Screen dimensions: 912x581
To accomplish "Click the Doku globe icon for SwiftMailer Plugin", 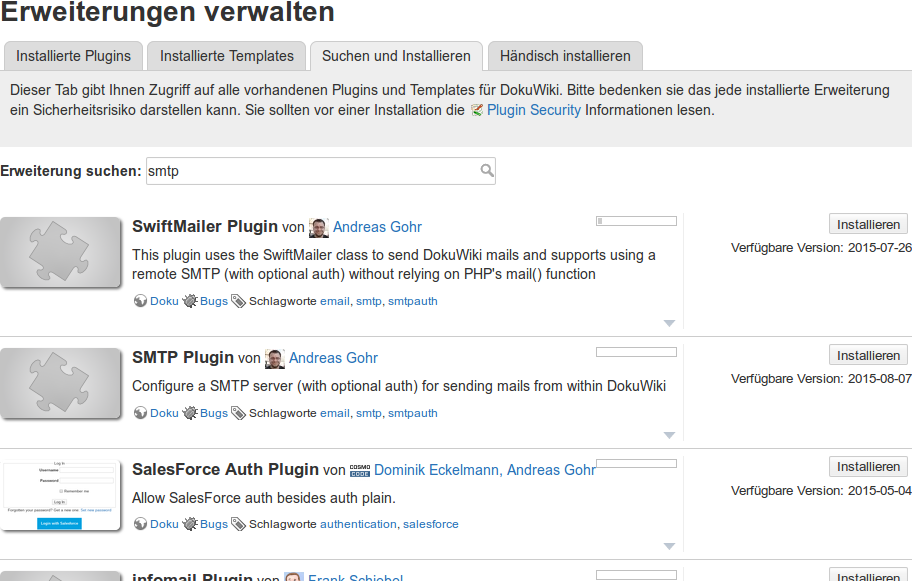I will coord(140,301).
